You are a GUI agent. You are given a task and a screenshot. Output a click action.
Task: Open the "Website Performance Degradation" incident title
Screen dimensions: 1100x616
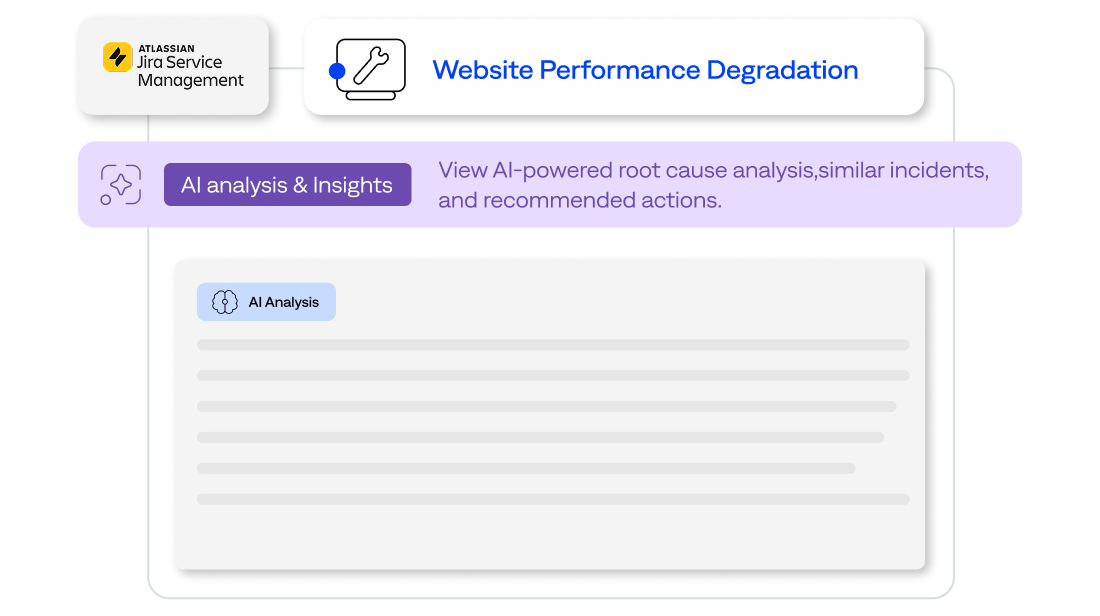[645, 70]
